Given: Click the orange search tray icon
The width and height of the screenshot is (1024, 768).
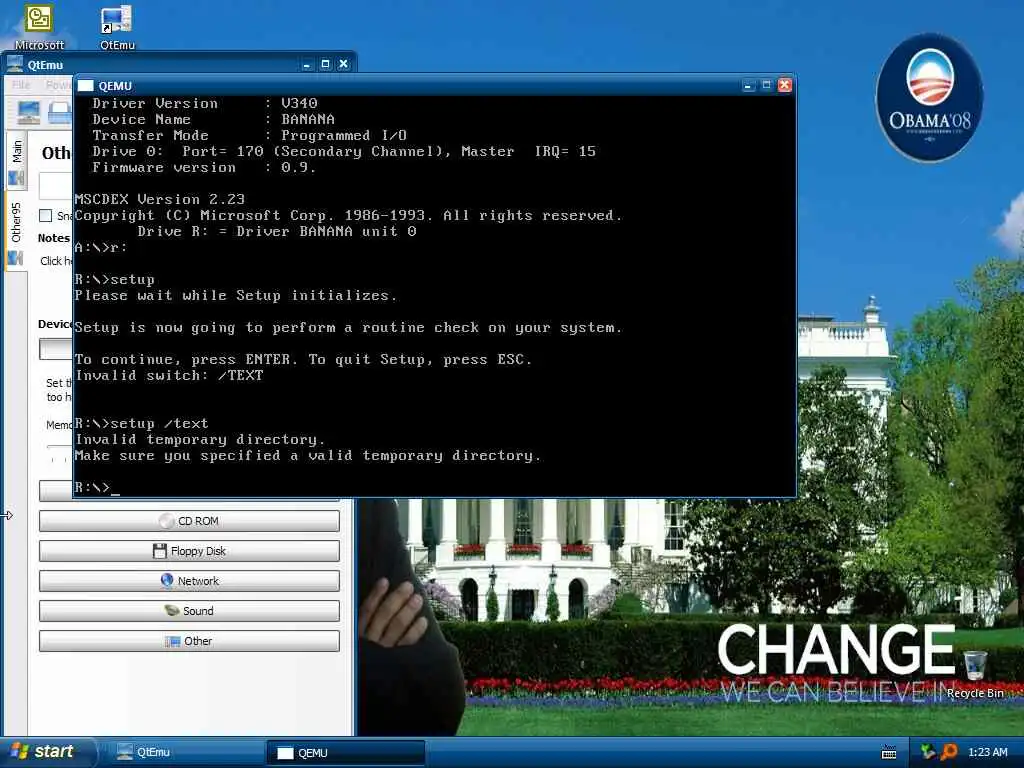Looking at the screenshot, I should pos(948,752).
